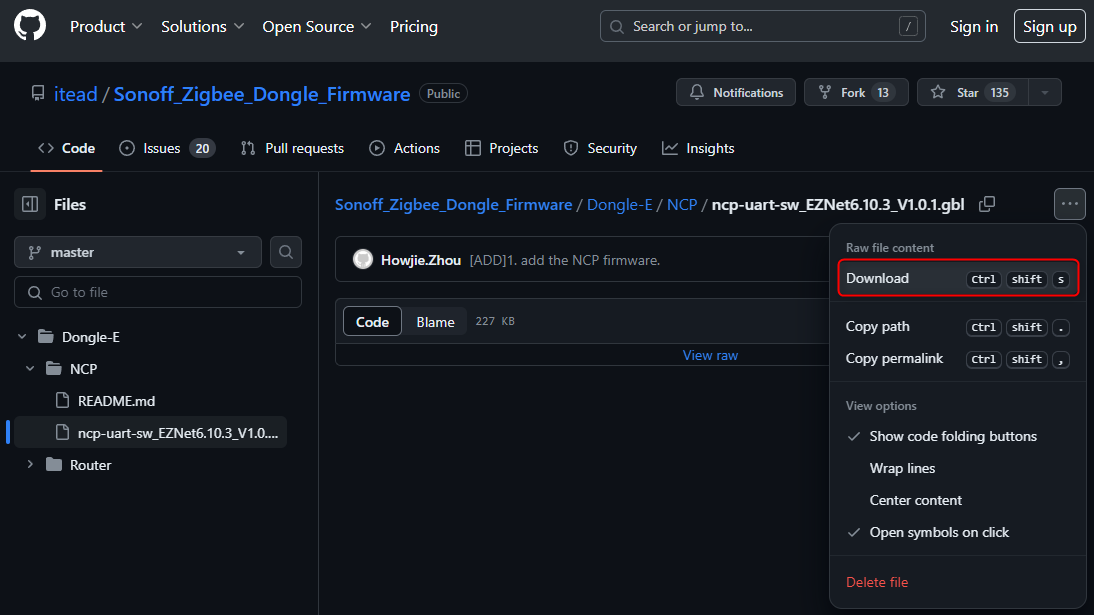Collapse the file tree side panel icon
The width and height of the screenshot is (1094, 615).
(x=30, y=204)
